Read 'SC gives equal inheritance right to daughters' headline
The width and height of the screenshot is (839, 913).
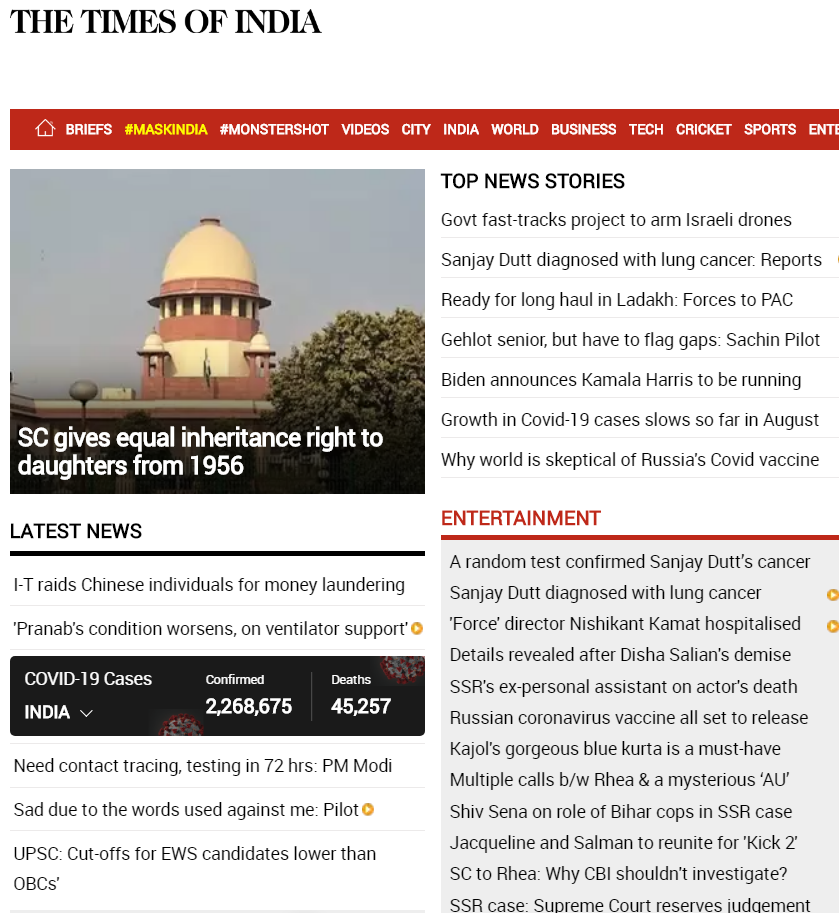(x=200, y=452)
